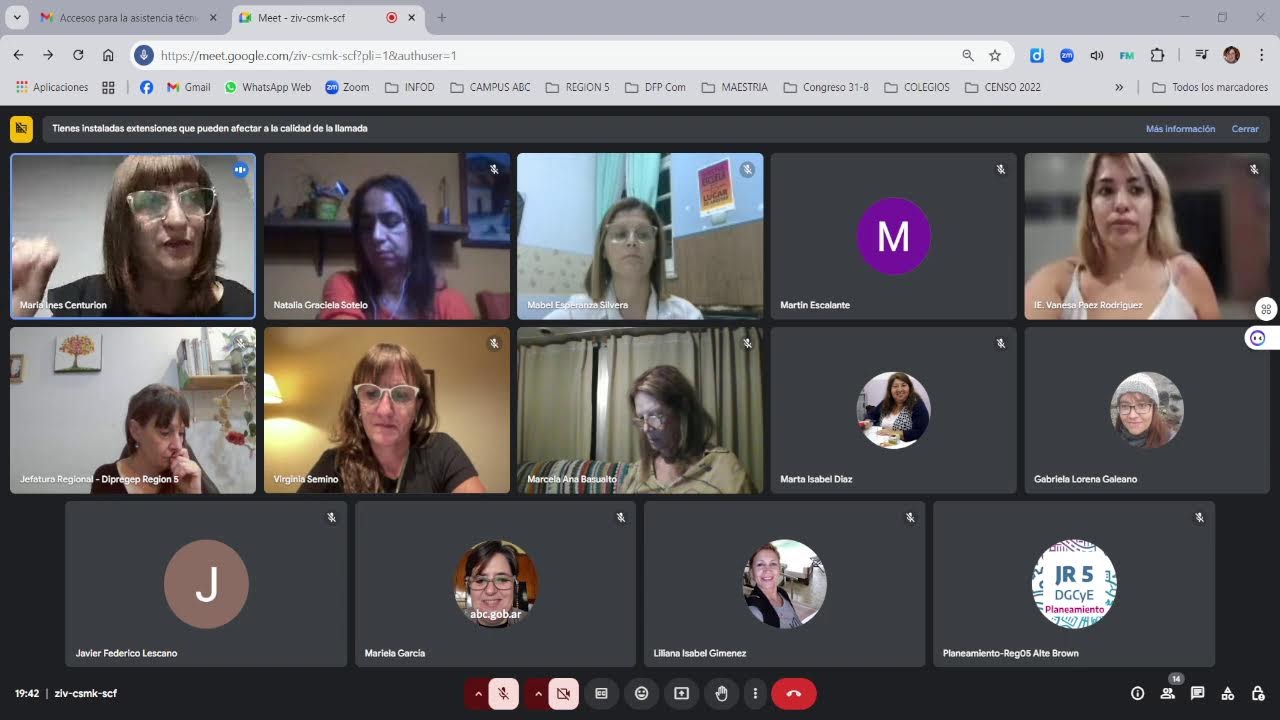Open the MAESTRIA bookmarks folder
This screenshot has width=1280, height=720.
(735, 87)
